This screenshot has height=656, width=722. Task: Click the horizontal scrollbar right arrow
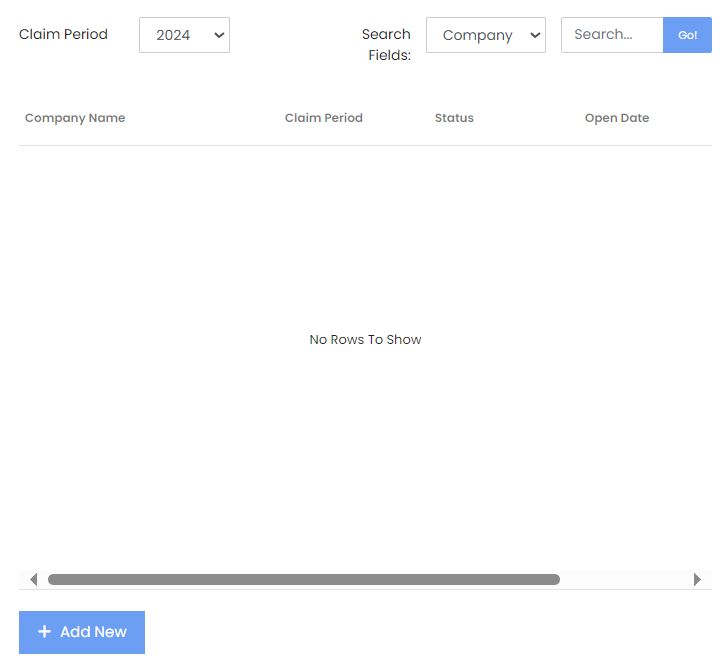click(697, 579)
